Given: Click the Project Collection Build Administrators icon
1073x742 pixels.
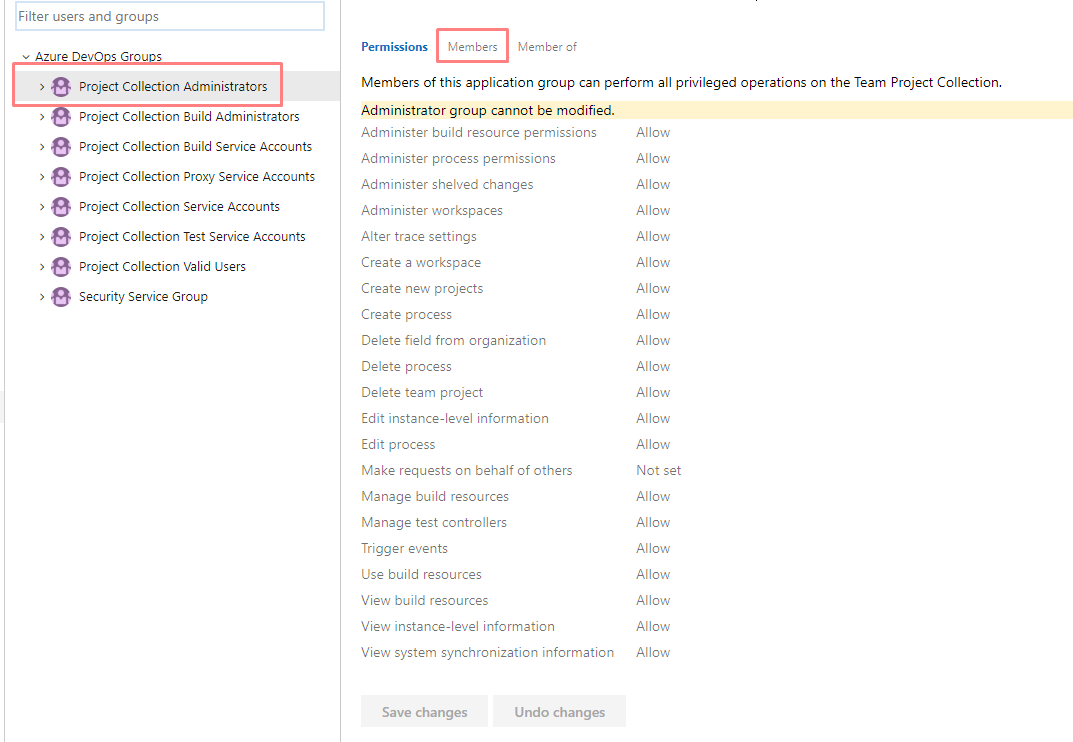Looking at the screenshot, I should pos(61,117).
